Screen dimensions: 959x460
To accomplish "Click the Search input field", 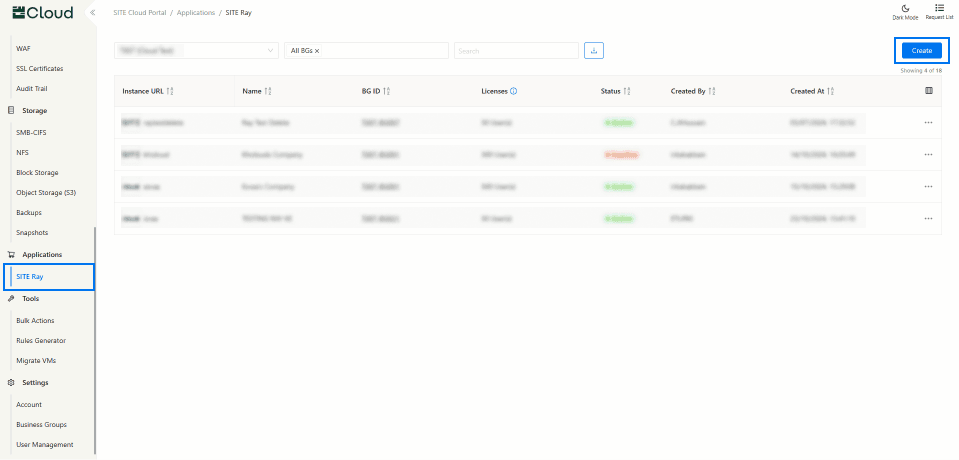I will click(x=516, y=50).
